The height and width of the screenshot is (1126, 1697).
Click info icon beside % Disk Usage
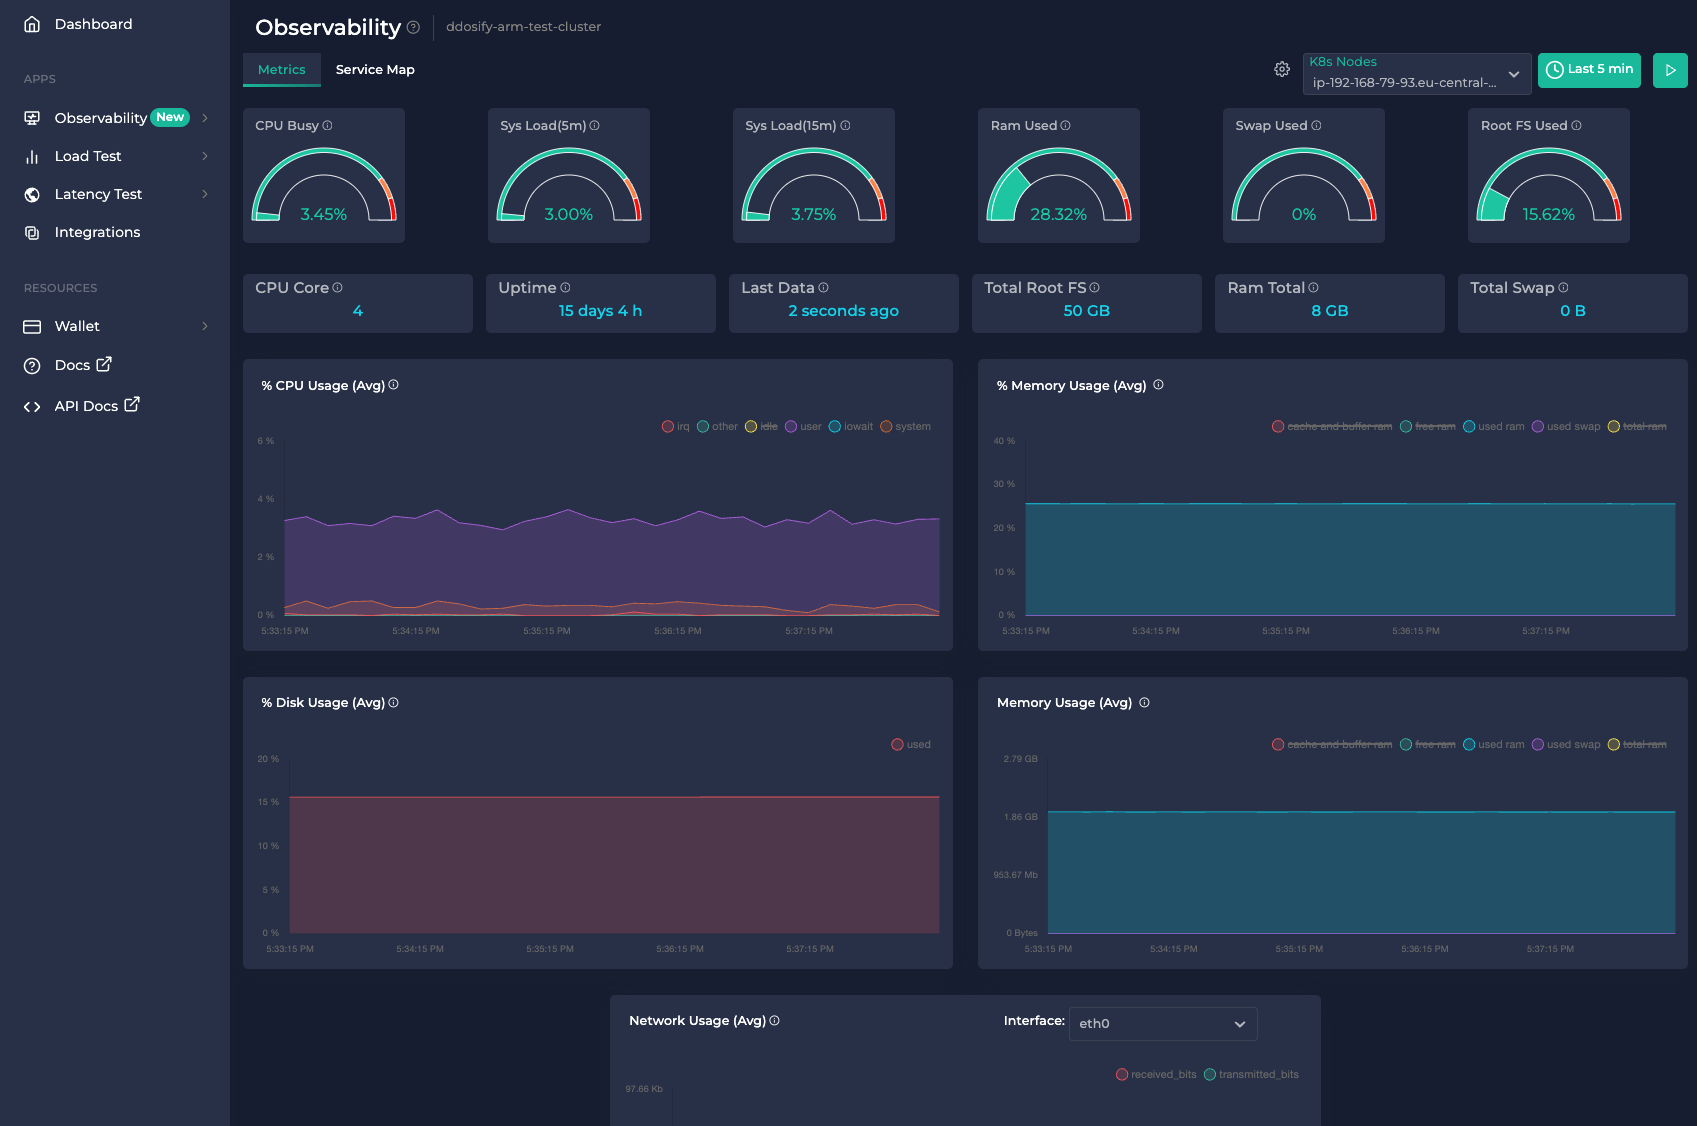[x=393, y=703]
